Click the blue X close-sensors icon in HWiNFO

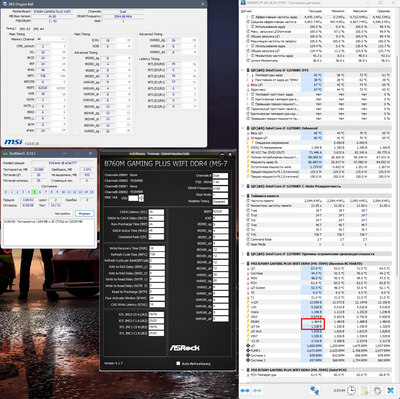[390, 390]
